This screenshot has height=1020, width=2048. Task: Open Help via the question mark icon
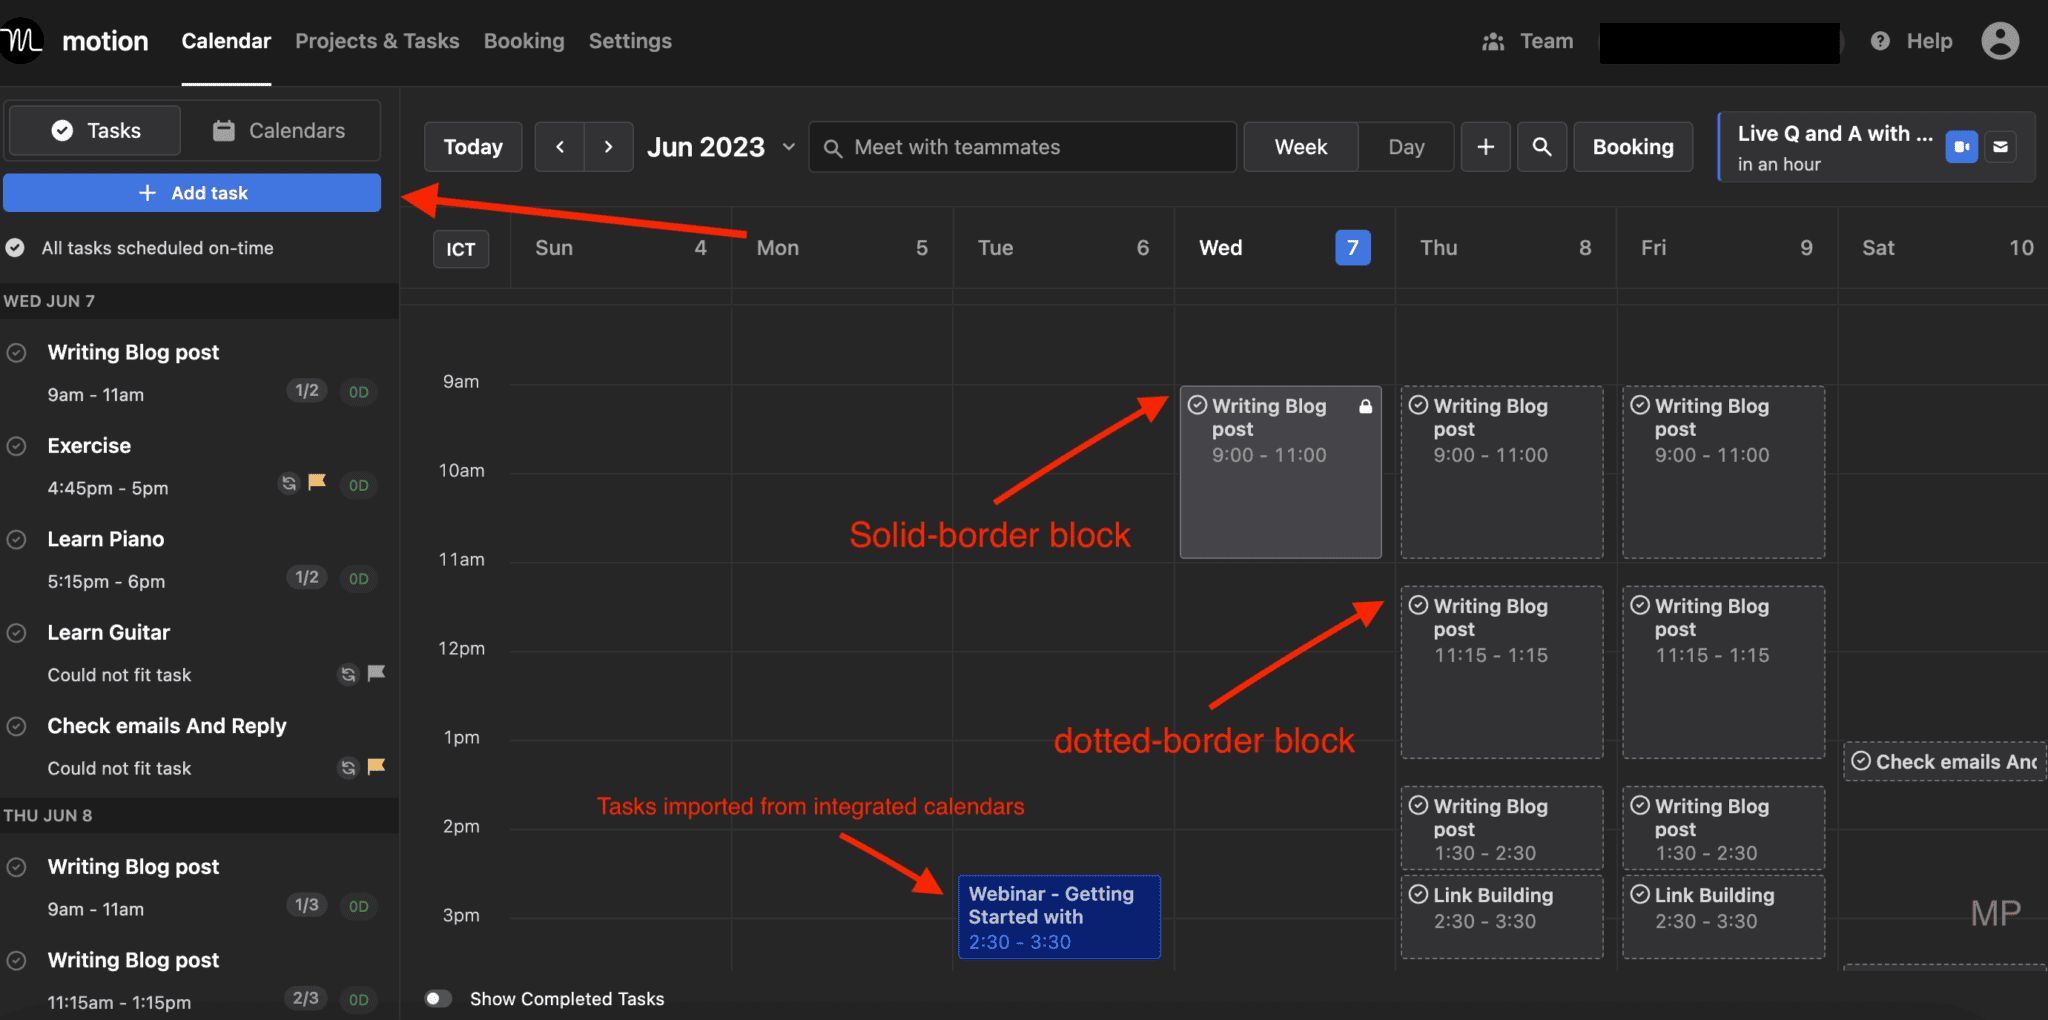pyautogui.click(x=1880, y=41)
